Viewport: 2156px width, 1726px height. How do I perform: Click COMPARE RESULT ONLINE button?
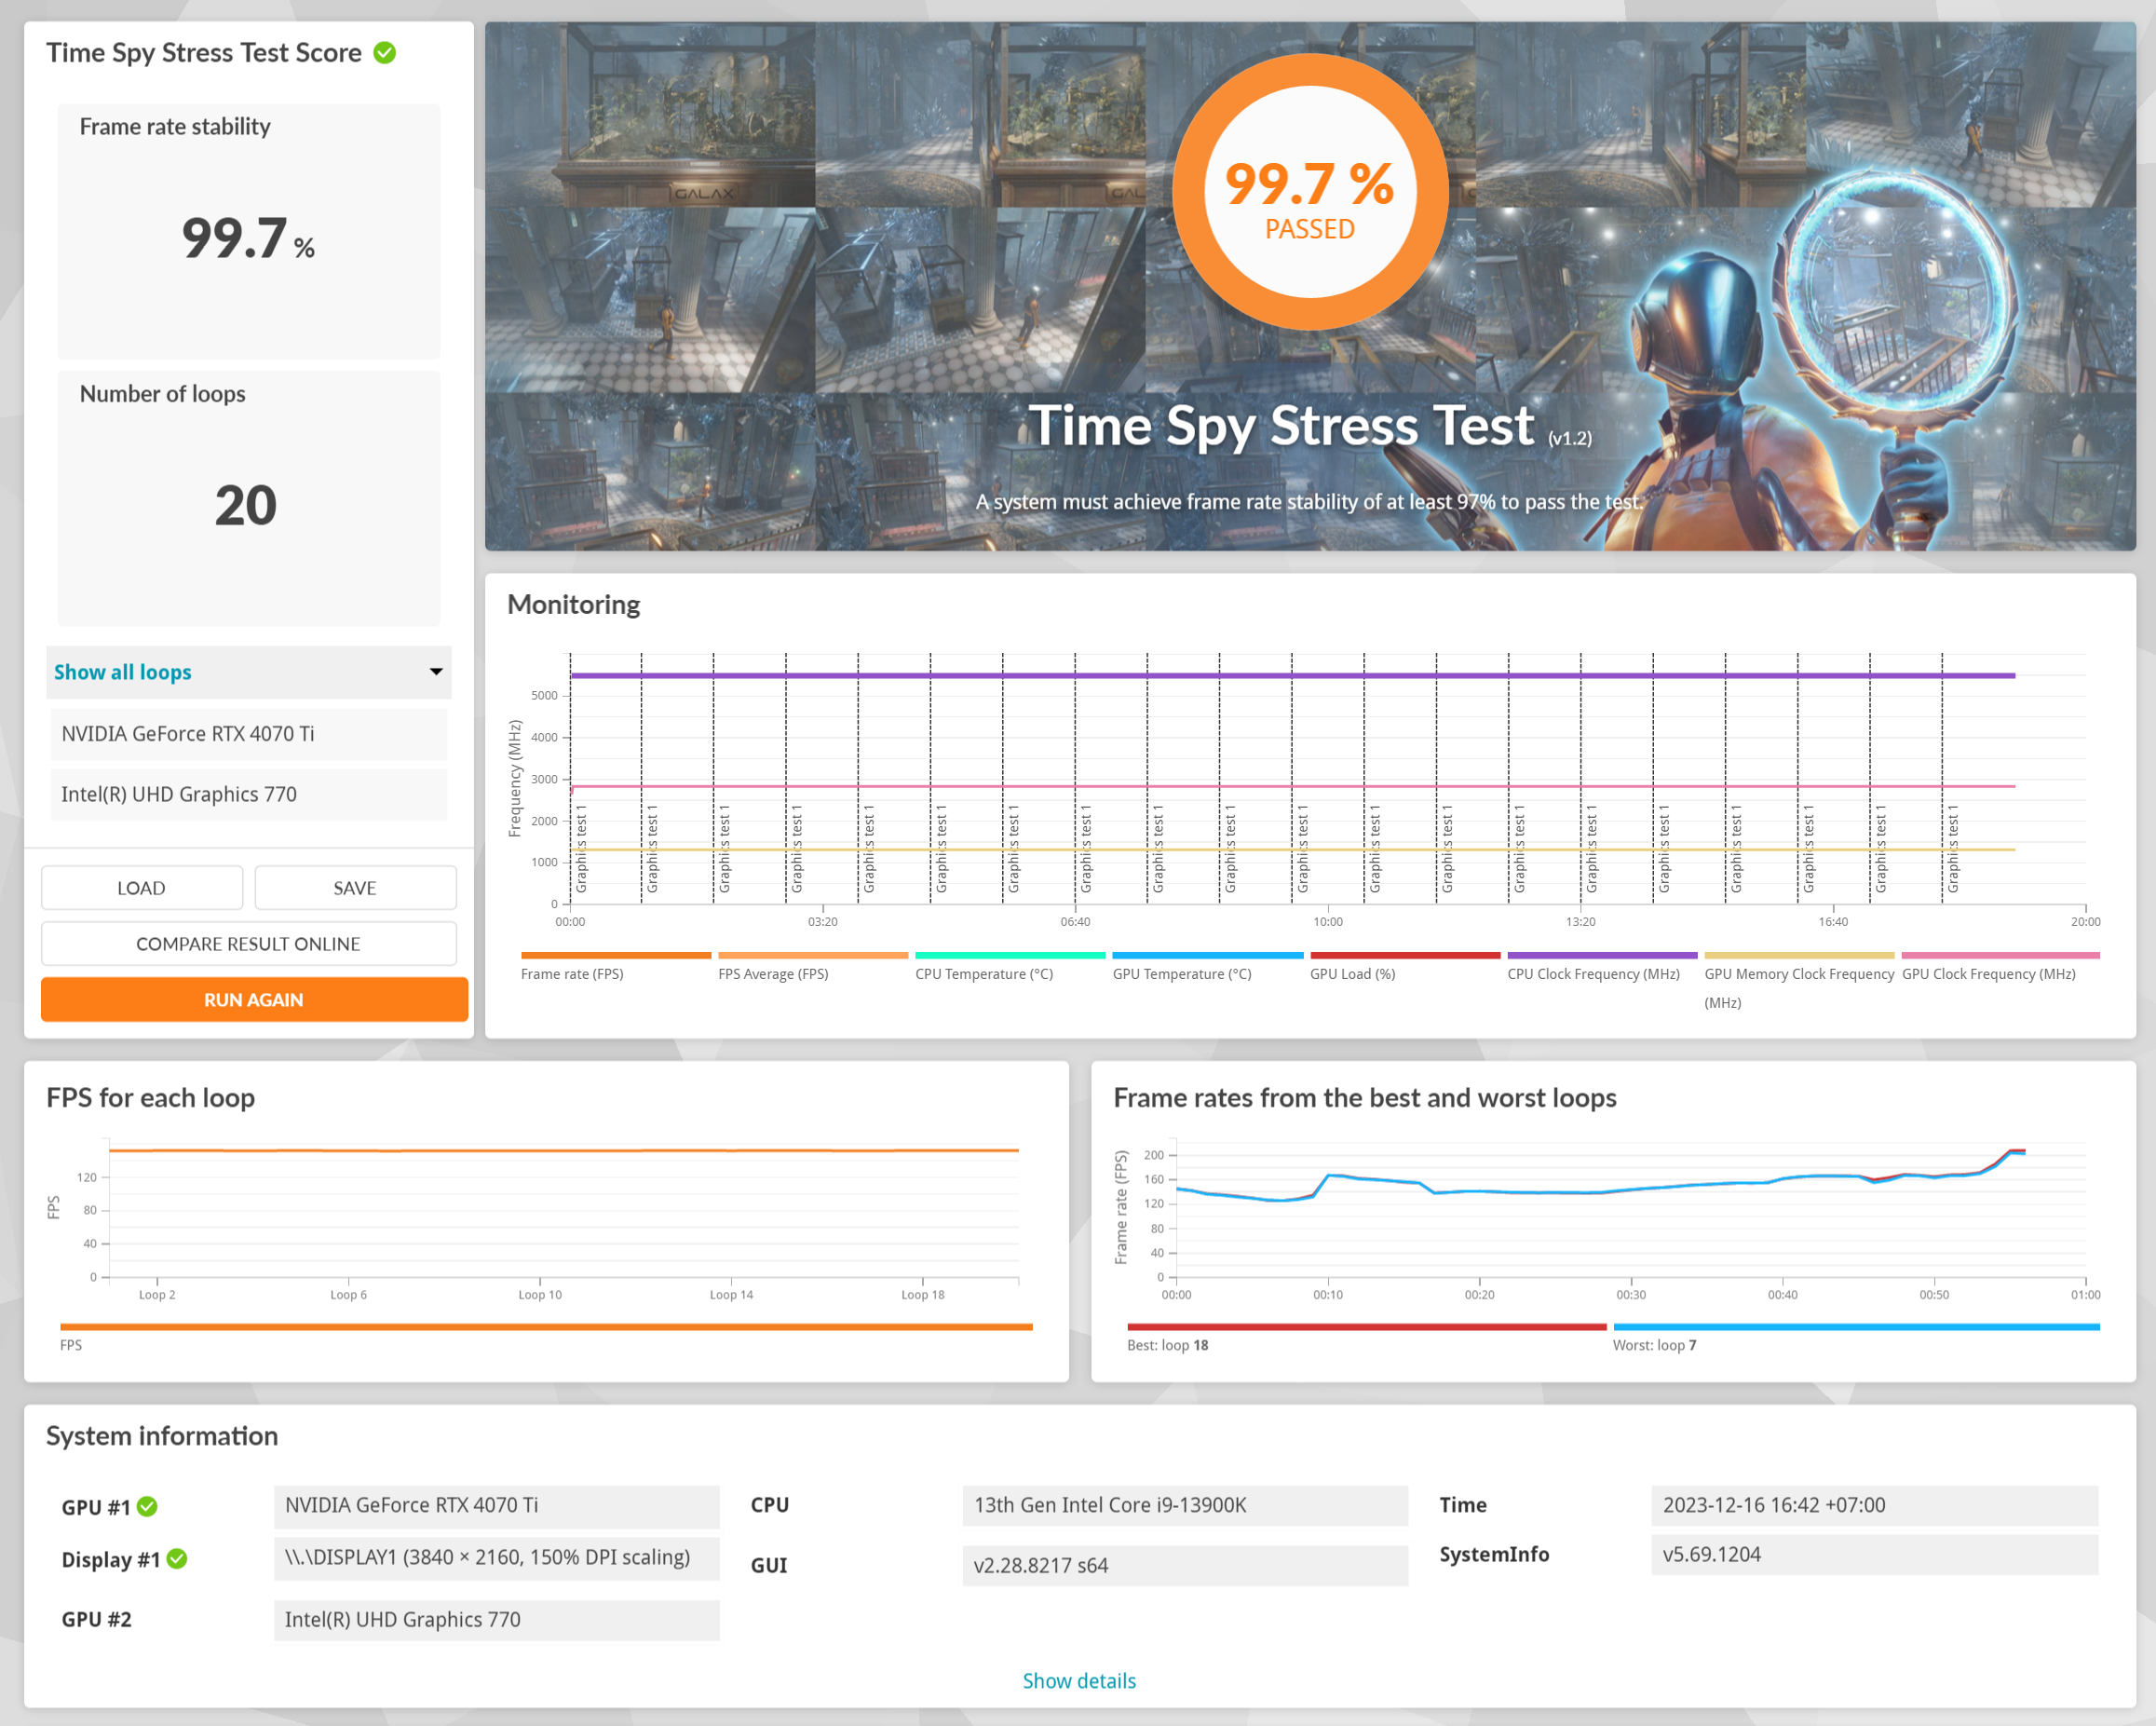coord(249,944)
